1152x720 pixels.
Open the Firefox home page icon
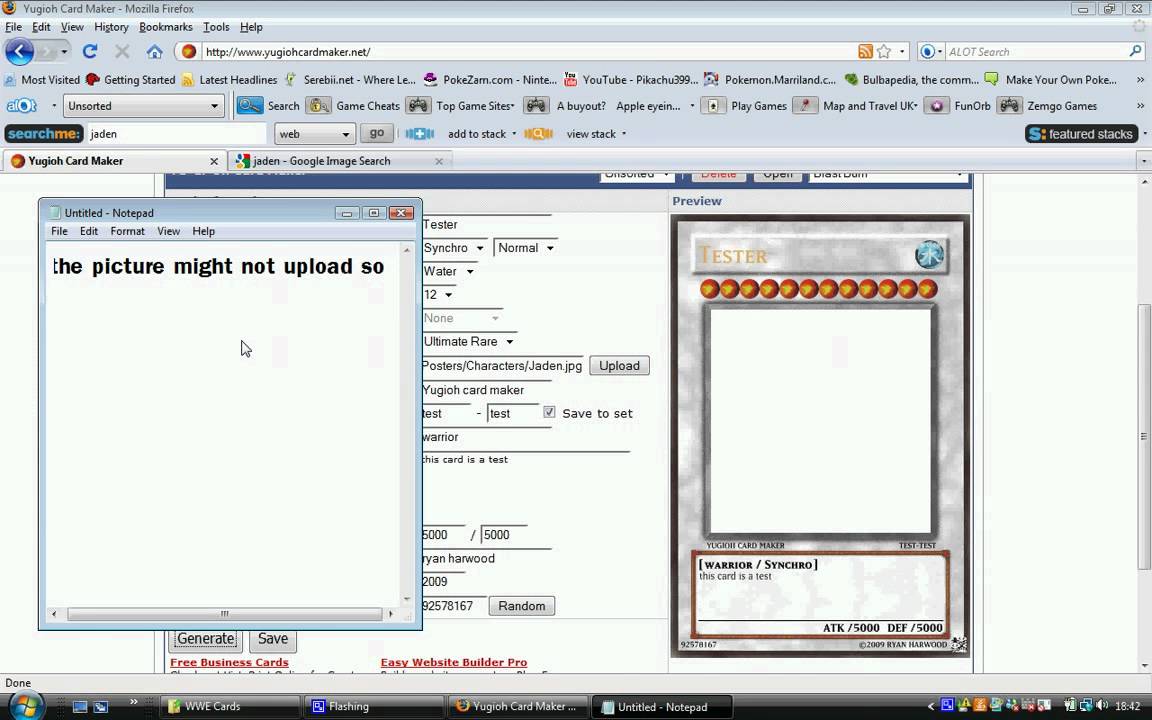(154, 51)
